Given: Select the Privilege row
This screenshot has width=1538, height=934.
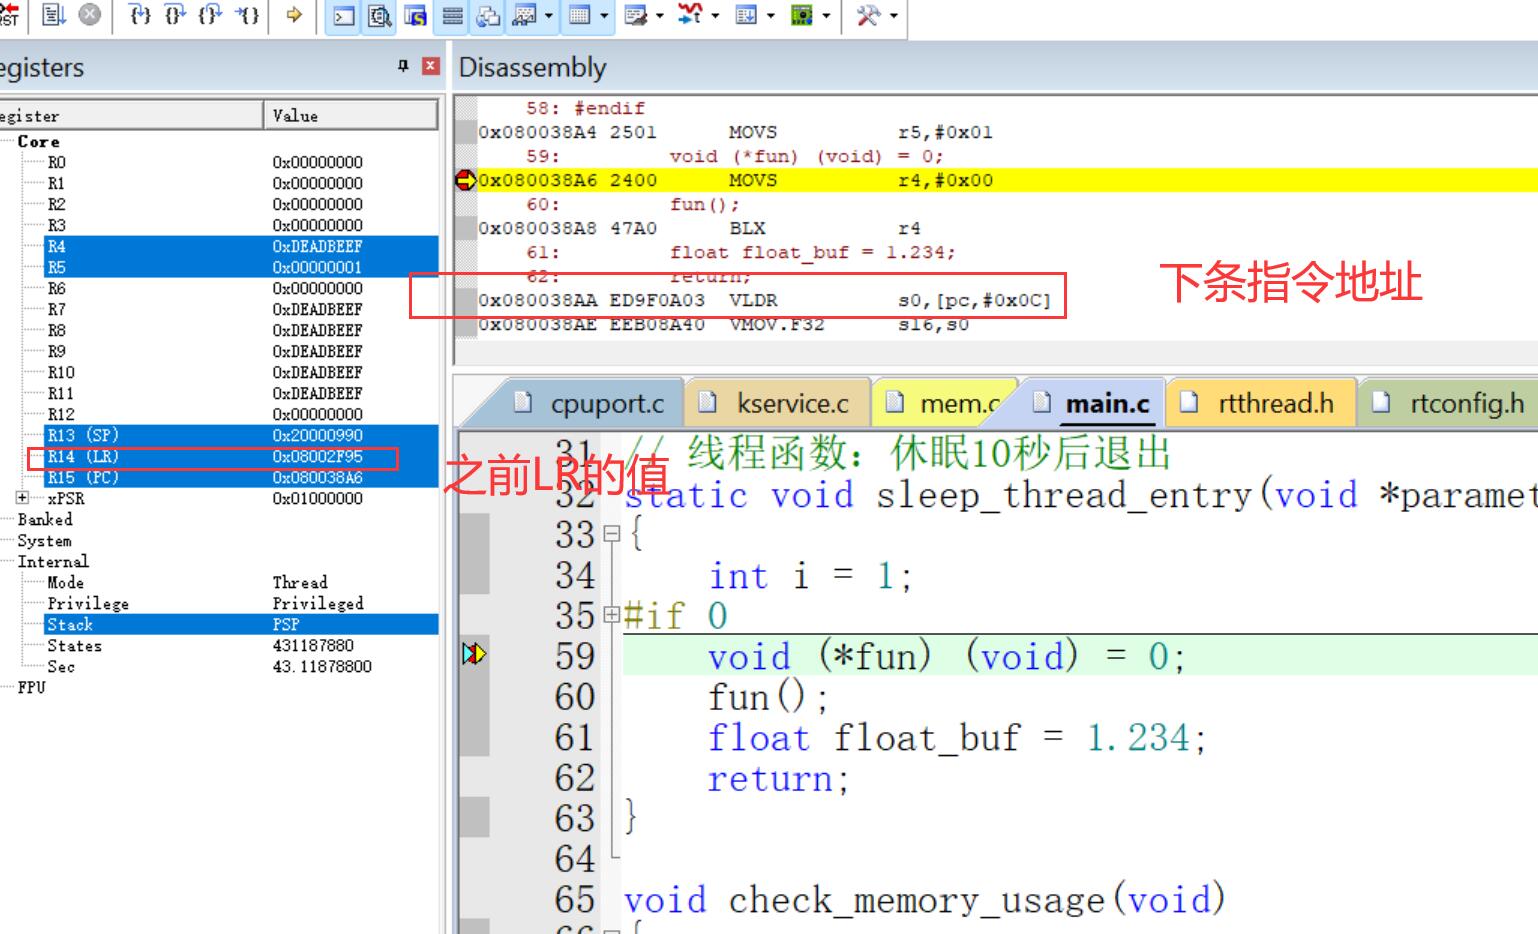Looking at the screenshot, I should point(242,603).
